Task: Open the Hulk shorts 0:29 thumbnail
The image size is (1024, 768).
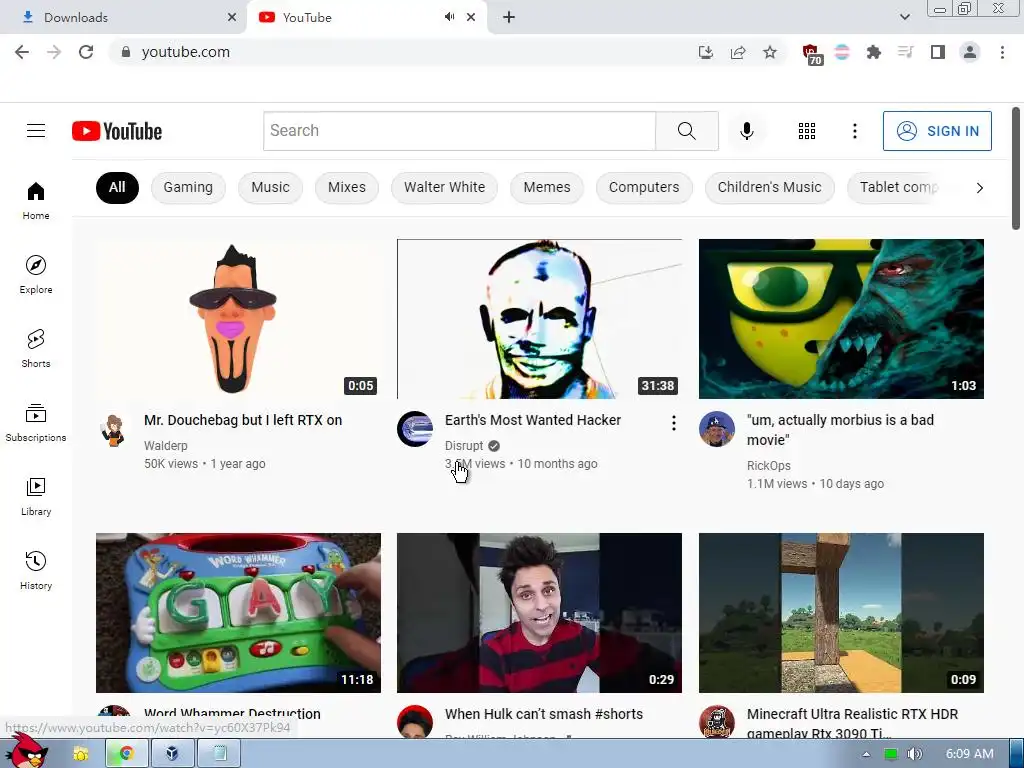Action: coord(539,613)
